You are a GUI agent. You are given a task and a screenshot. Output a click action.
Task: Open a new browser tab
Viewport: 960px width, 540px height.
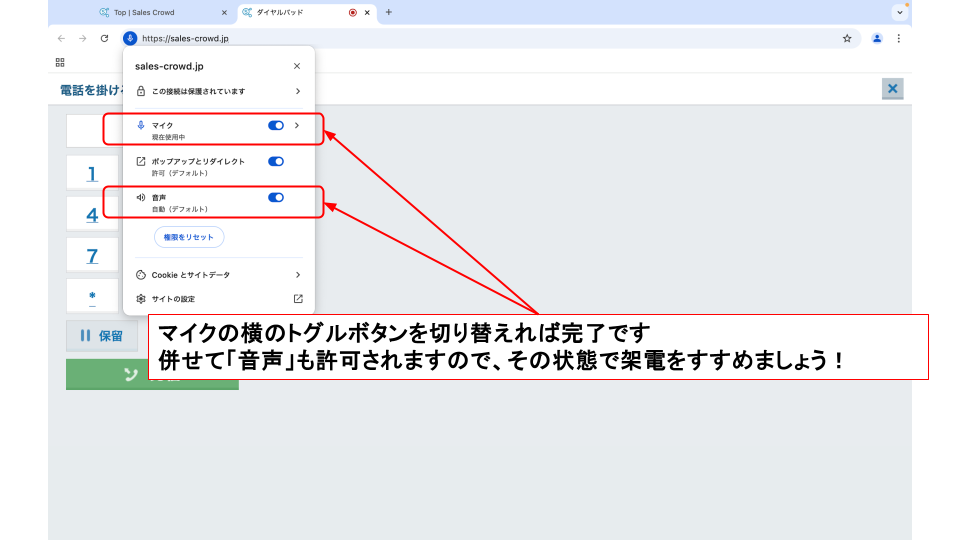pos(388,12)
